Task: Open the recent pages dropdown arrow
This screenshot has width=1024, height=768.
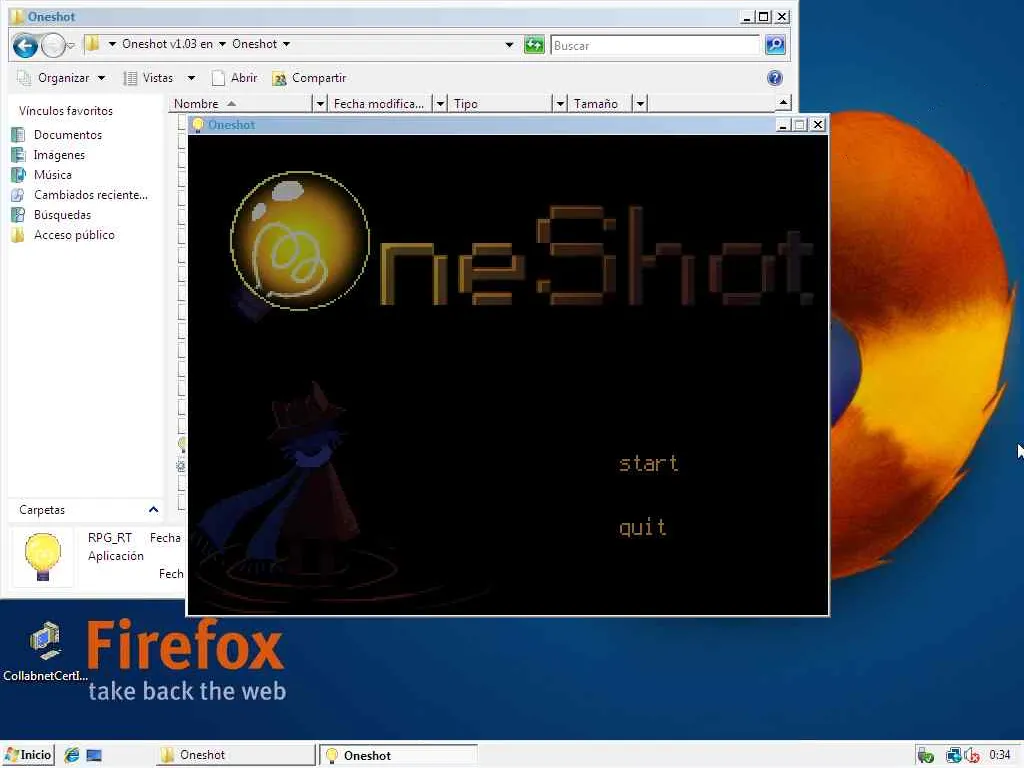Action: tap(71, 45)
